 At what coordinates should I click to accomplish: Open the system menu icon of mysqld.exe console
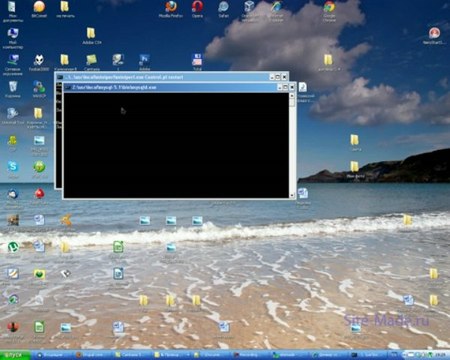[x=67, y=87]
